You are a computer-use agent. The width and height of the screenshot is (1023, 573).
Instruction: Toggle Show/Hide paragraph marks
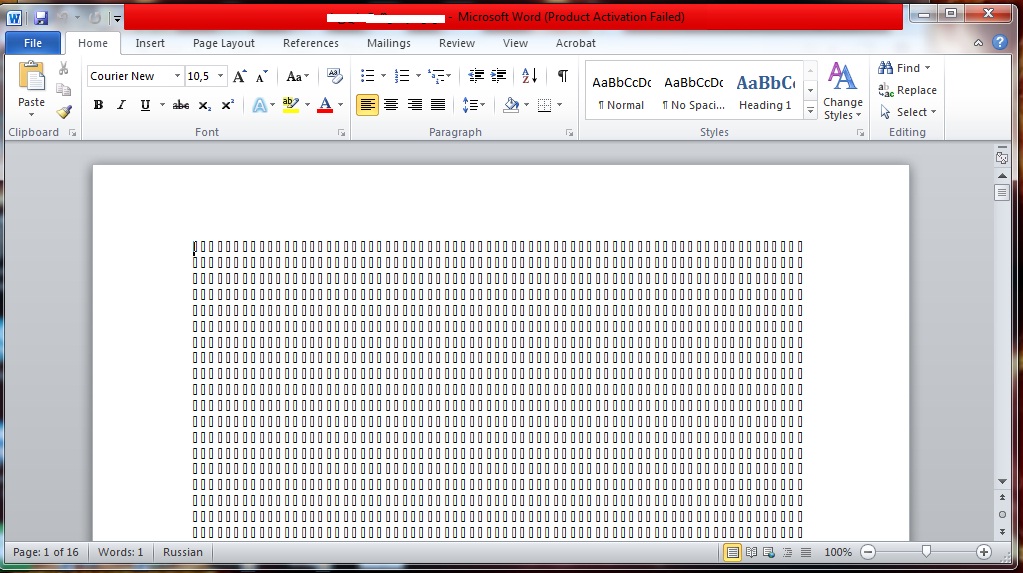pos(563,76)
